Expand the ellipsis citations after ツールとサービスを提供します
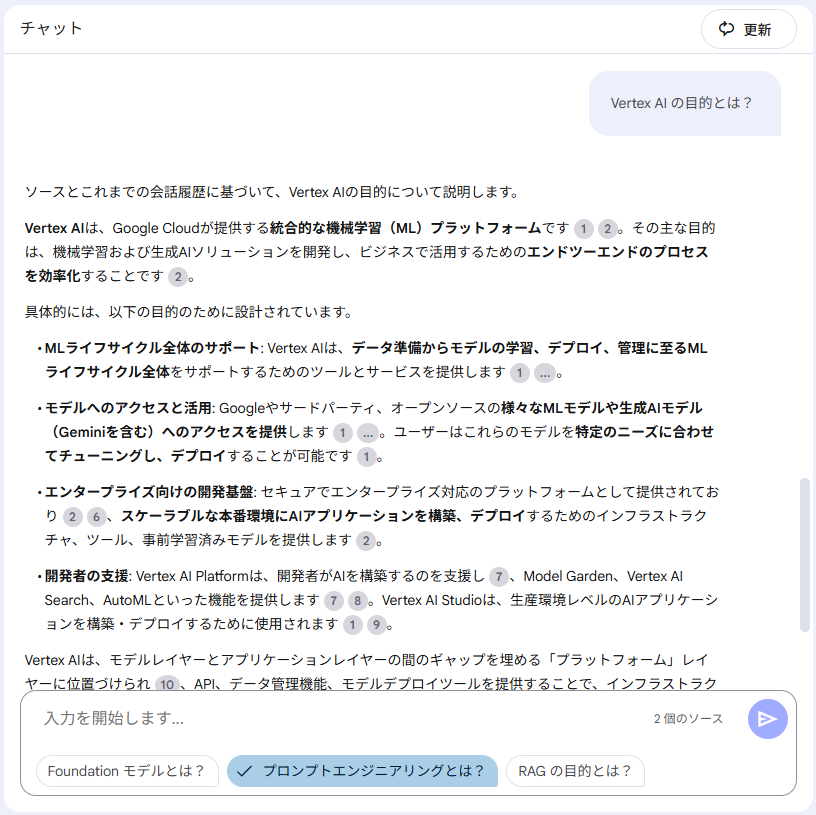Screen dimensions: 816x815 [544, 373]
